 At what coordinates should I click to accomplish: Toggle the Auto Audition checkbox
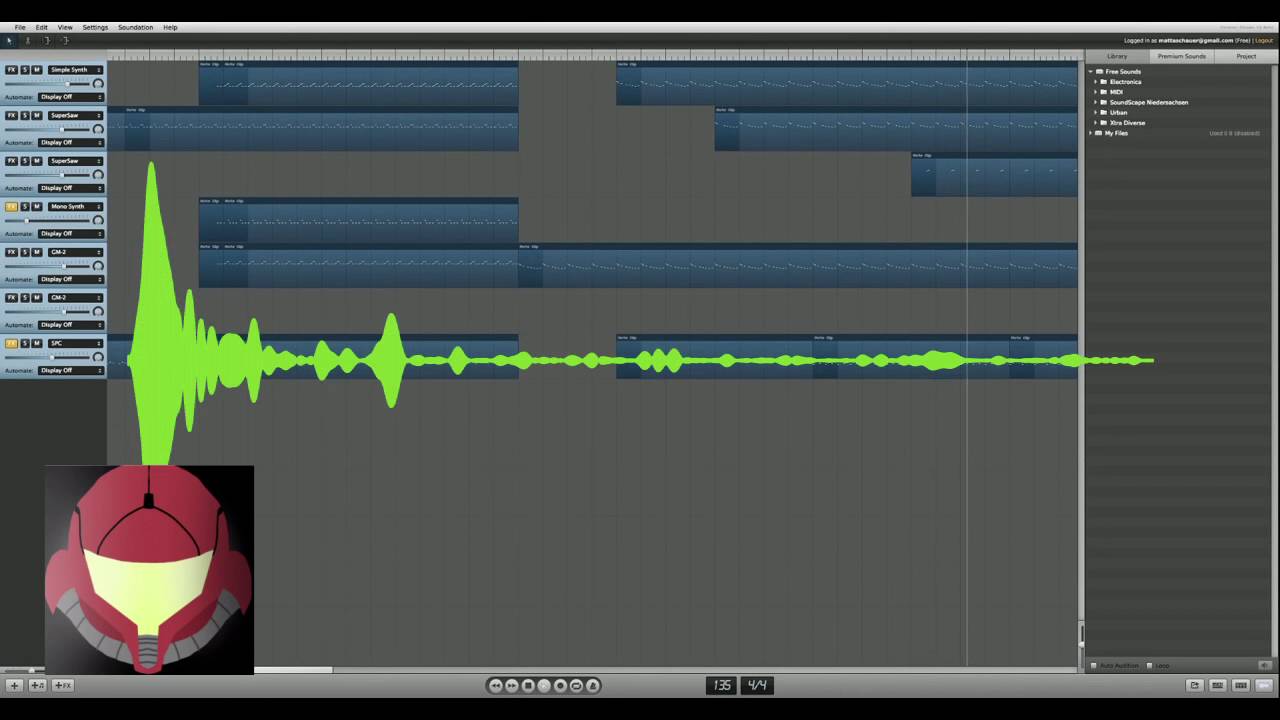point(1093,665)
